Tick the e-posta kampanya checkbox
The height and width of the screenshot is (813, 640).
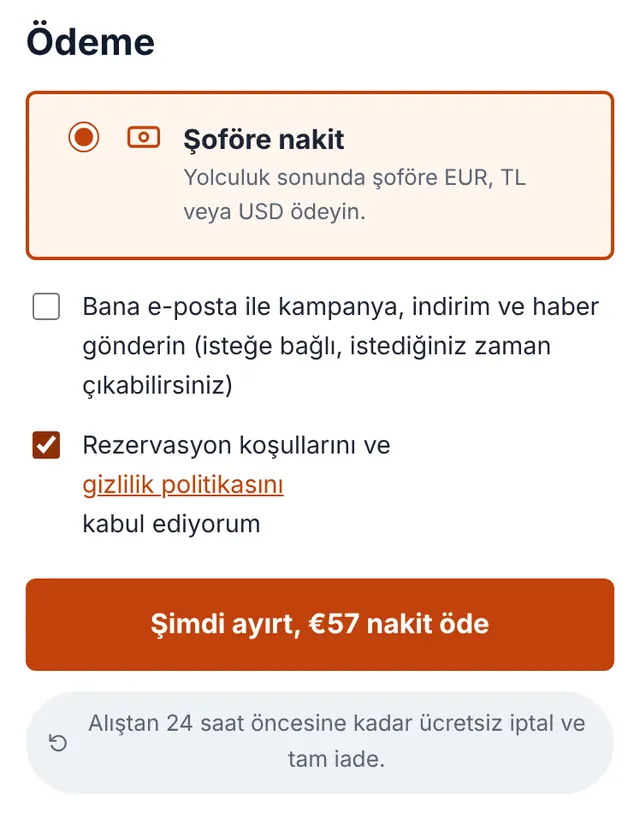46,306
